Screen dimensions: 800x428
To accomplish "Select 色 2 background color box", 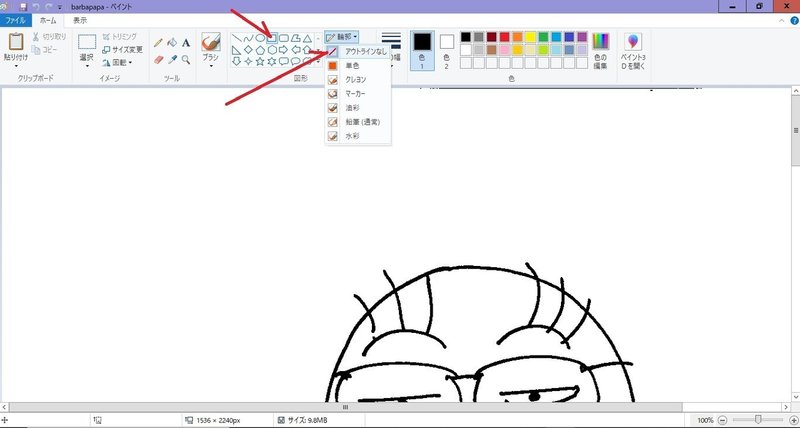I will [446, 50].
